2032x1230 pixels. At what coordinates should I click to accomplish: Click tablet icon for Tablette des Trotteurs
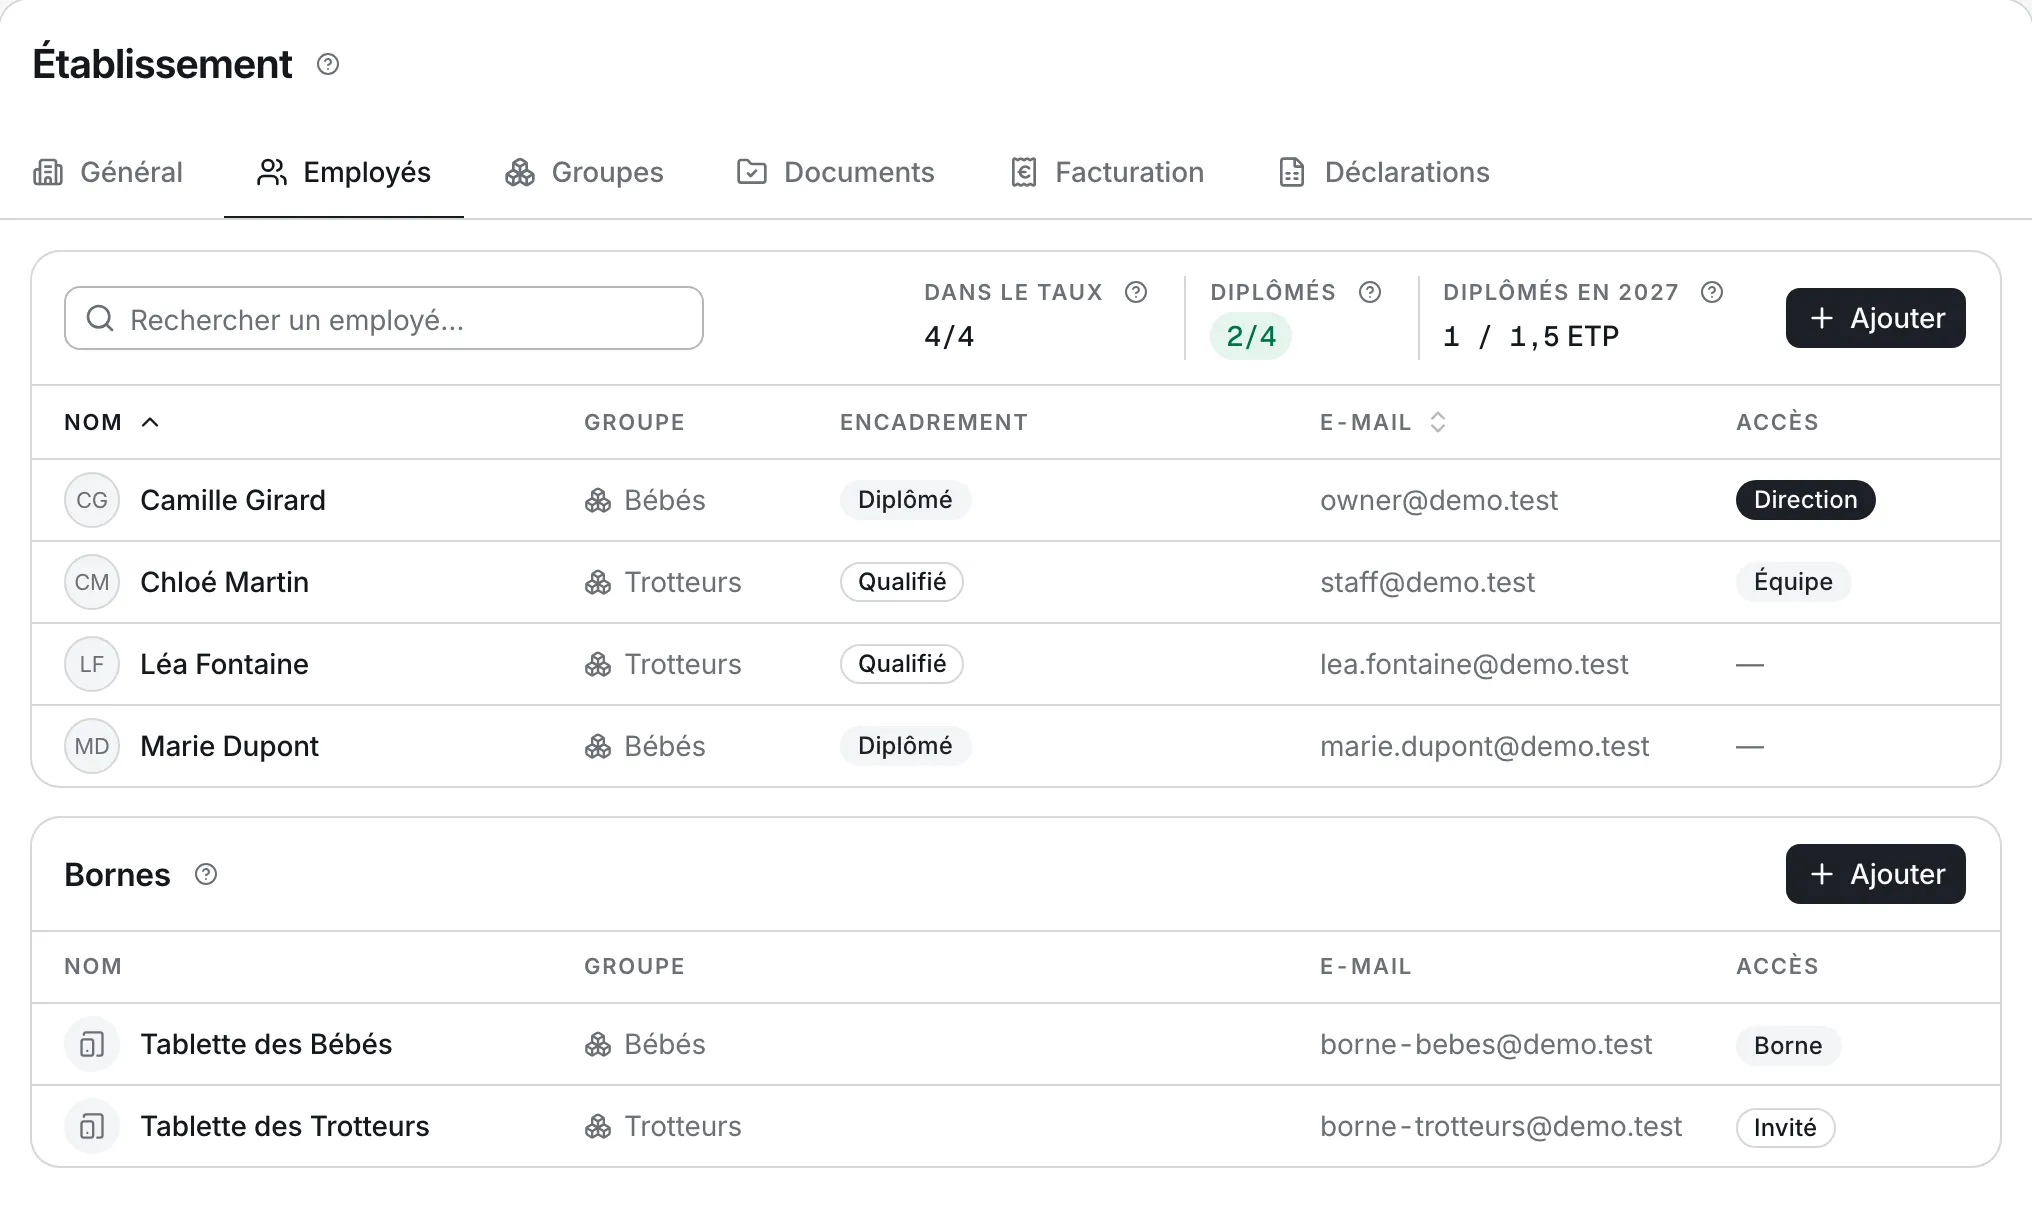pos(92,1126)
